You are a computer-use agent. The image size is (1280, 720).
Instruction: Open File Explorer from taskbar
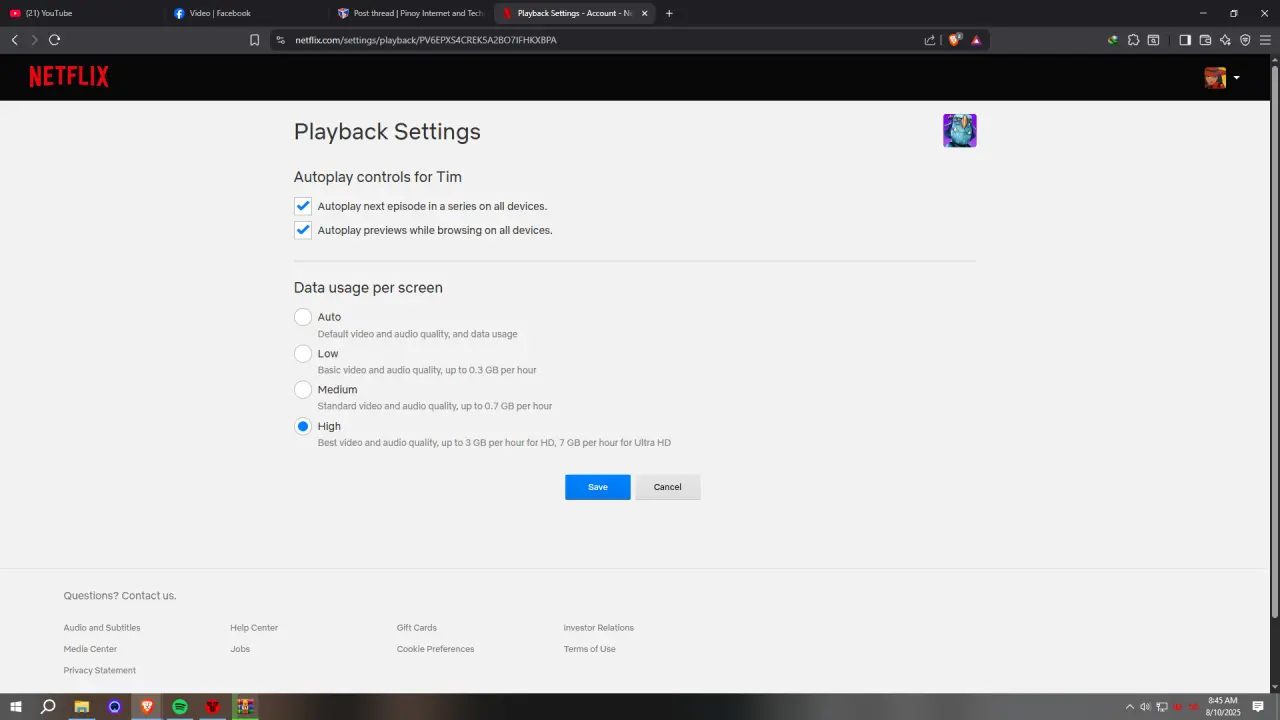pos(82,707)
